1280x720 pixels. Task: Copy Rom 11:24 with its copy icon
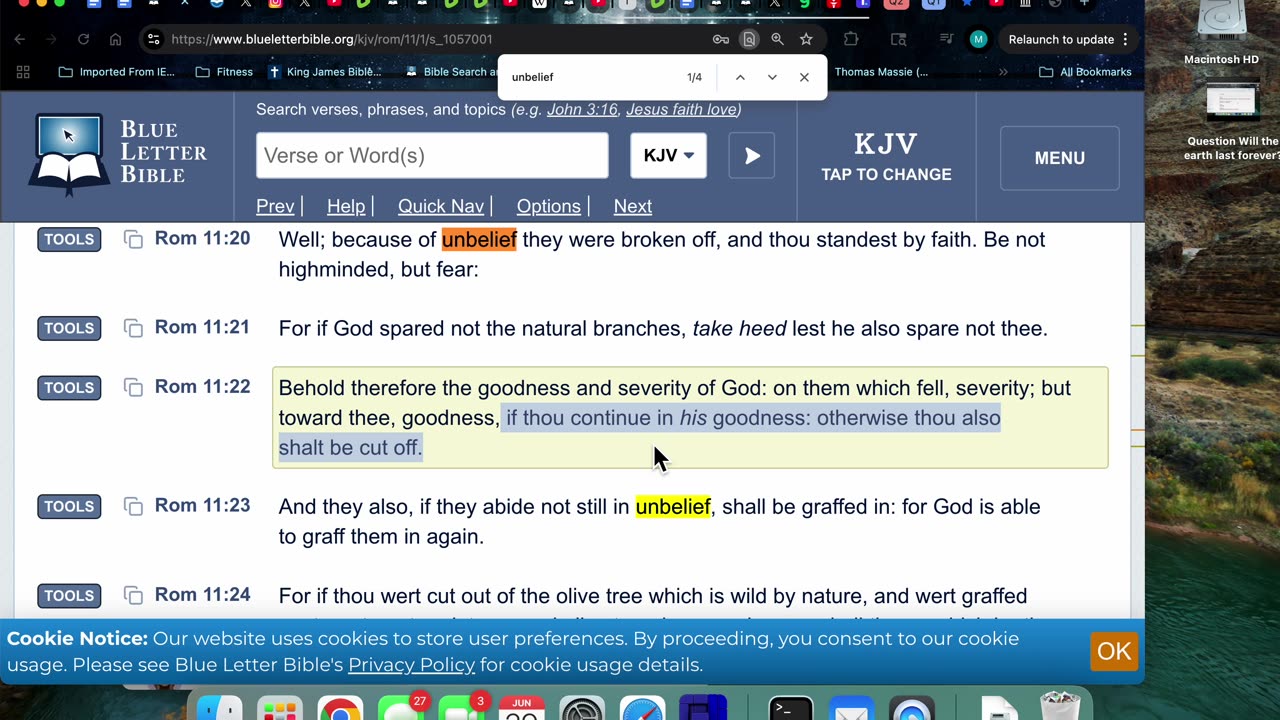[x=133, y=596]
